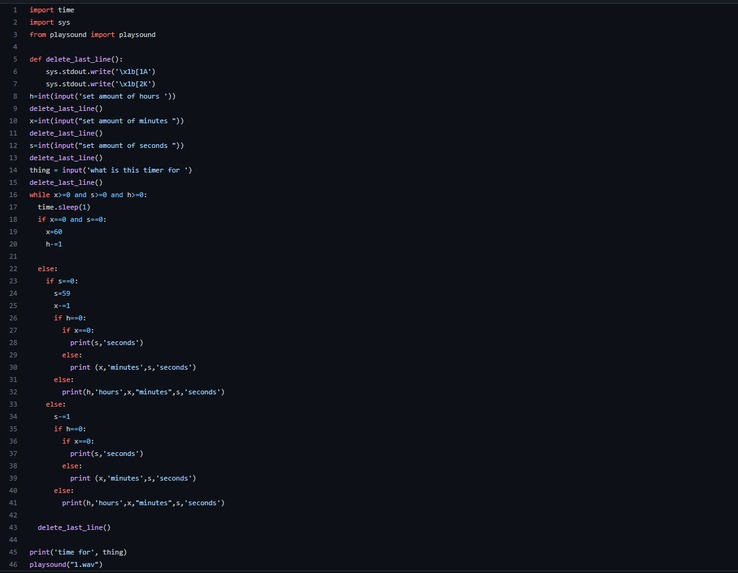The image size is (738, 573).
Task: Select line number 44 in the gutter
Action: 13,540
